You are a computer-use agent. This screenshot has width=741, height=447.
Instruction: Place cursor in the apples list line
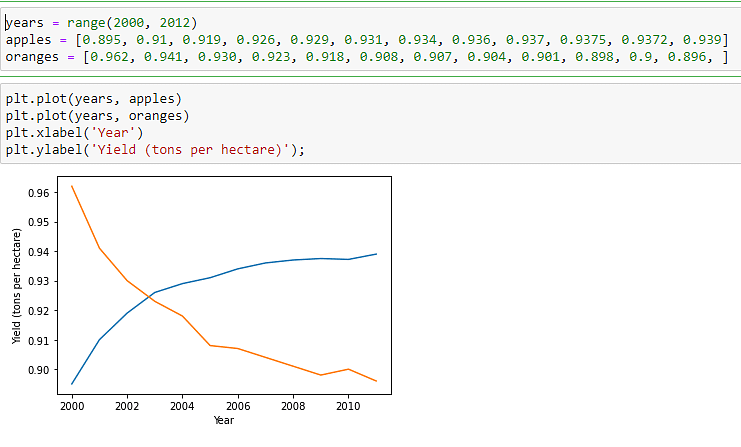point(367,40)
